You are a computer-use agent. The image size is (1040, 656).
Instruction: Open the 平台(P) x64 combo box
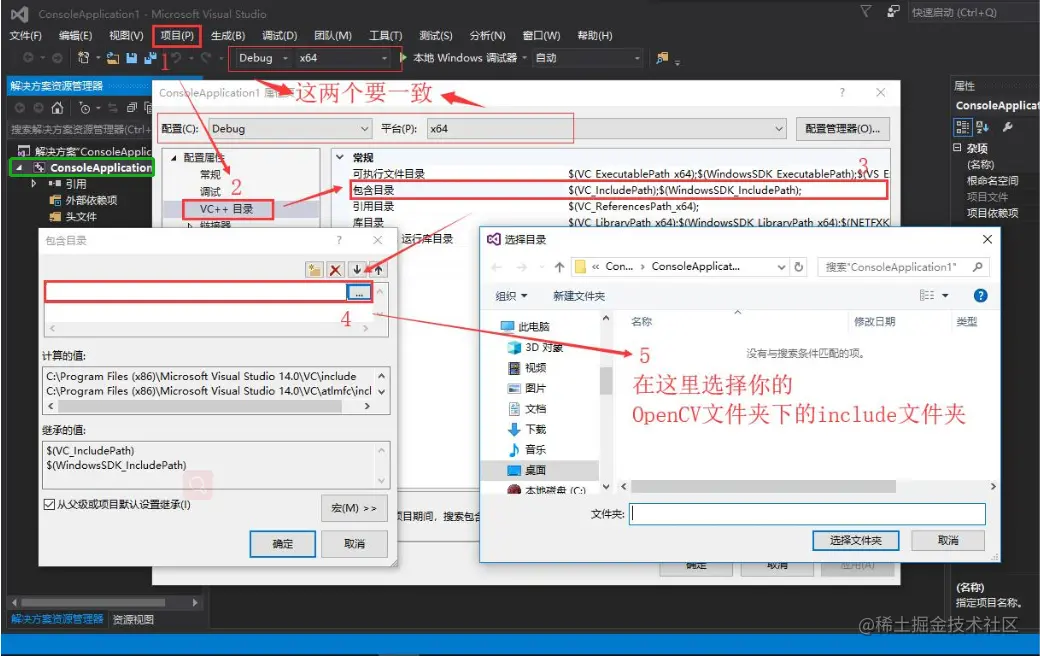[x=606, y=129]
